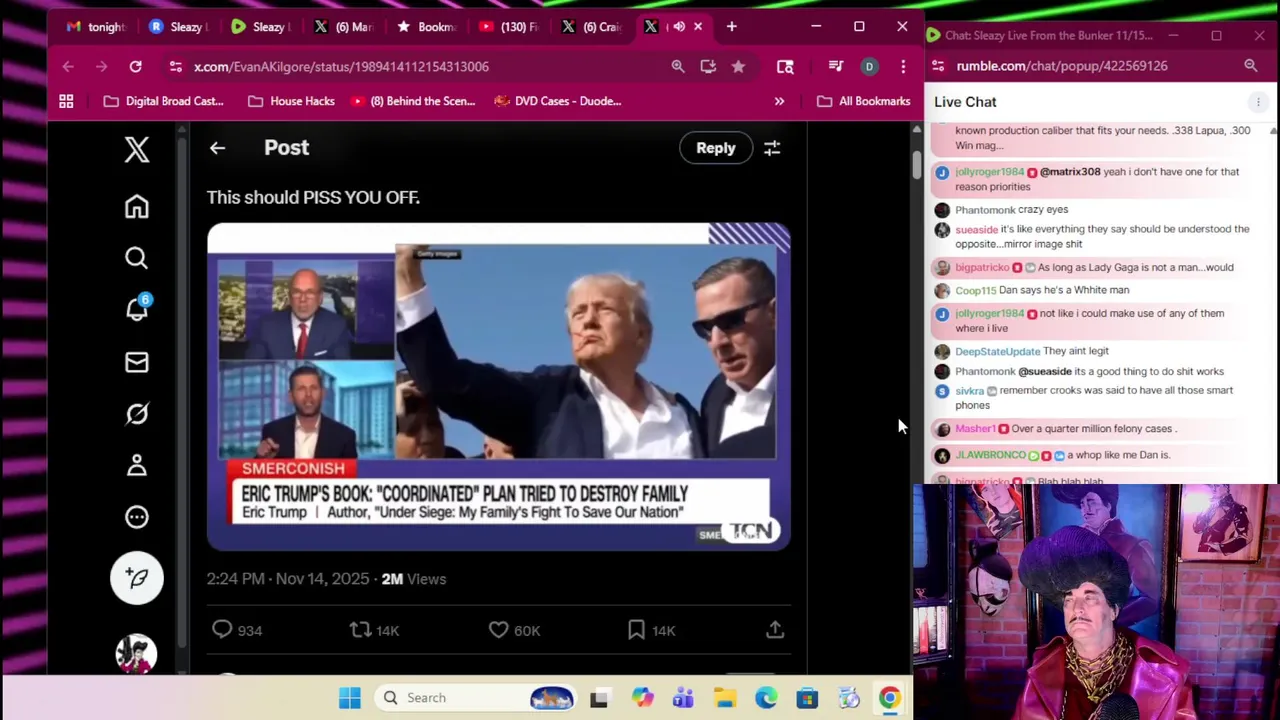The height and width of the screenshot is (720, 1280).
Task: Open Google Lens search icon in toolbar
Action: (x=785, y=66)
